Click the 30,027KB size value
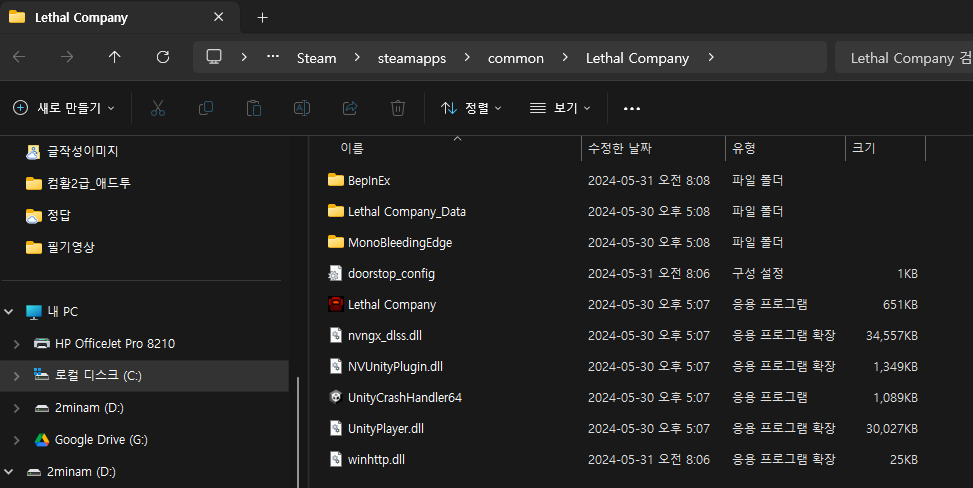Image resolution: width=973 pixels, height=488 pixels. pos(892,428)
